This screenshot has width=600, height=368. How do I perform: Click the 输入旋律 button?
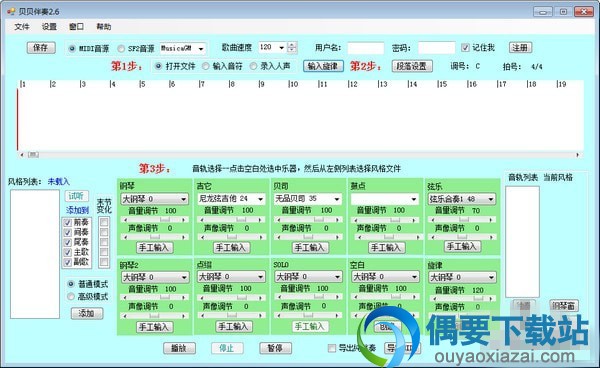323,66
